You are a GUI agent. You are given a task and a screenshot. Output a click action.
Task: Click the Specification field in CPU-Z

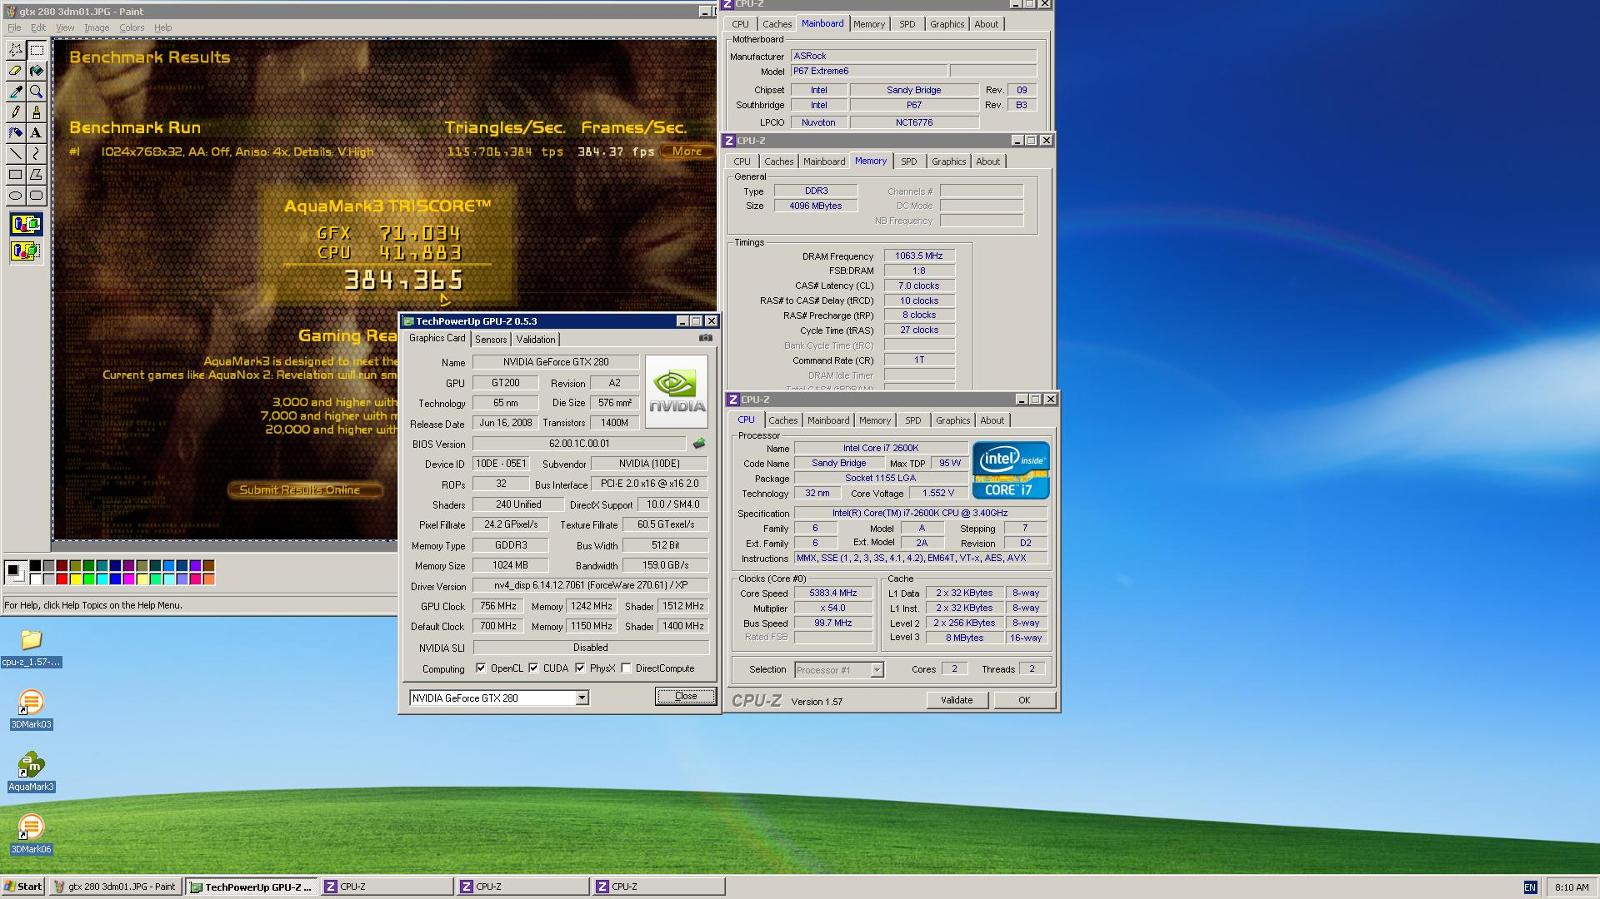coord(920,513)
